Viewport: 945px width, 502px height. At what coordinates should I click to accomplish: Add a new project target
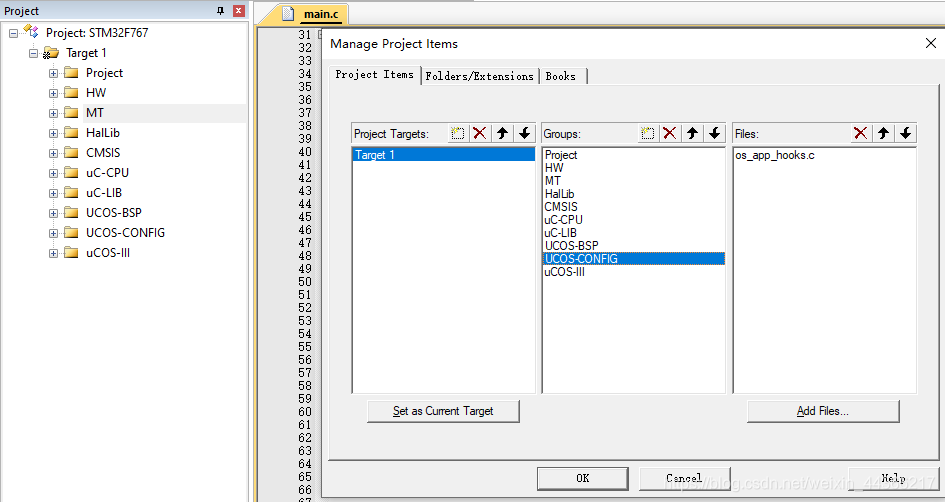click(457, 133)
